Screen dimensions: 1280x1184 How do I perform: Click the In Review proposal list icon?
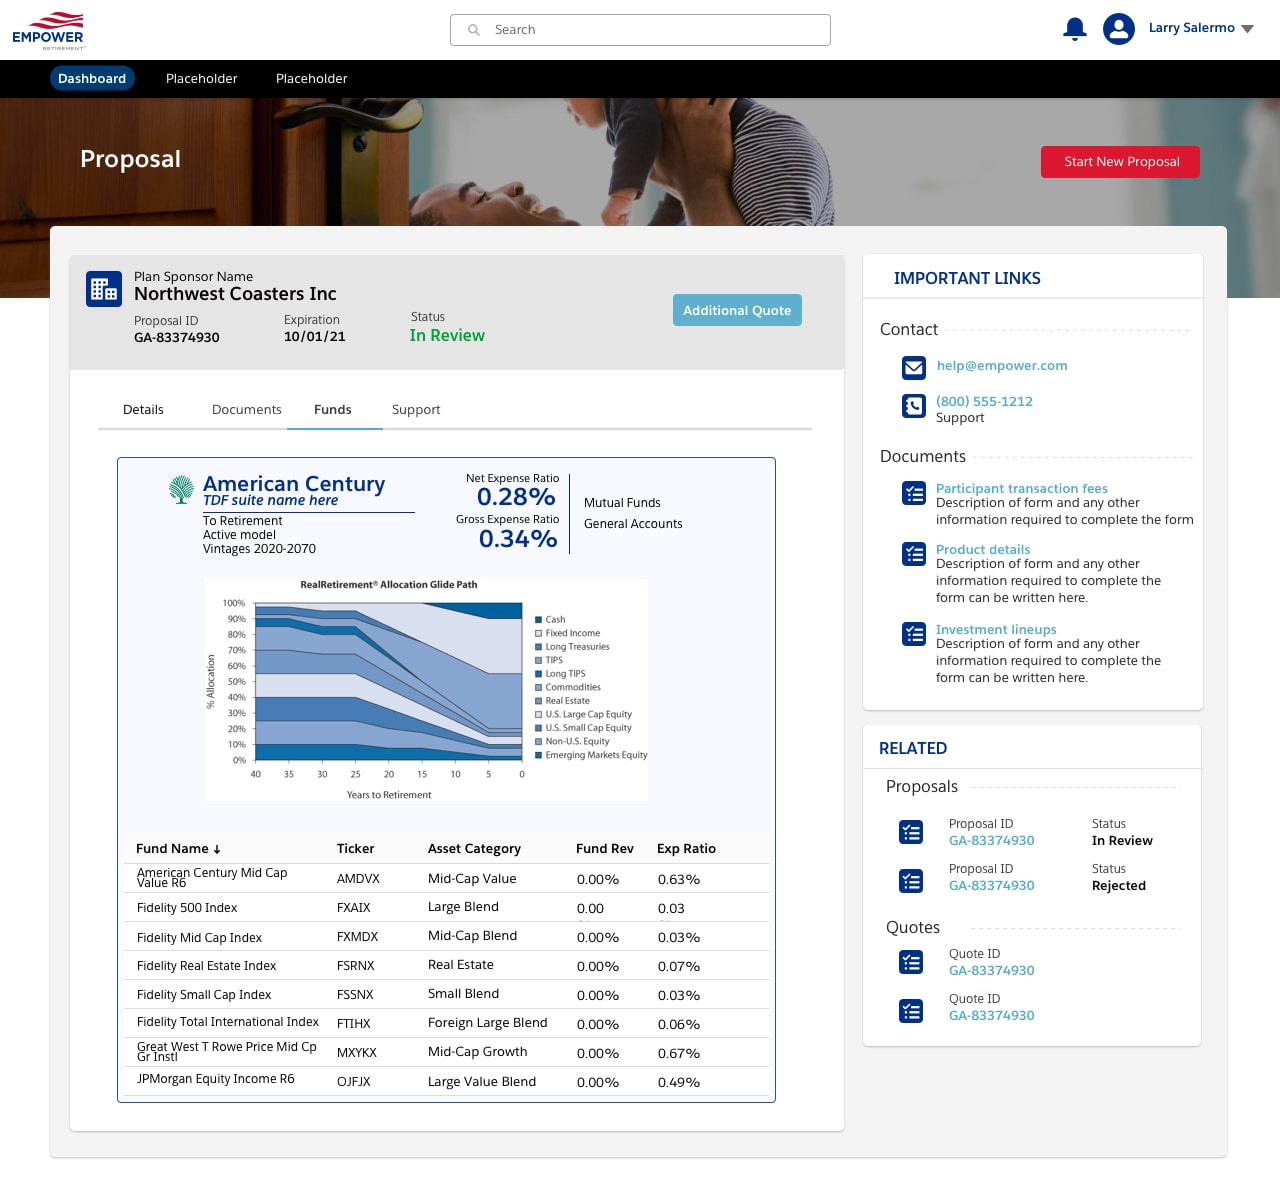click(x=911, y=832)
